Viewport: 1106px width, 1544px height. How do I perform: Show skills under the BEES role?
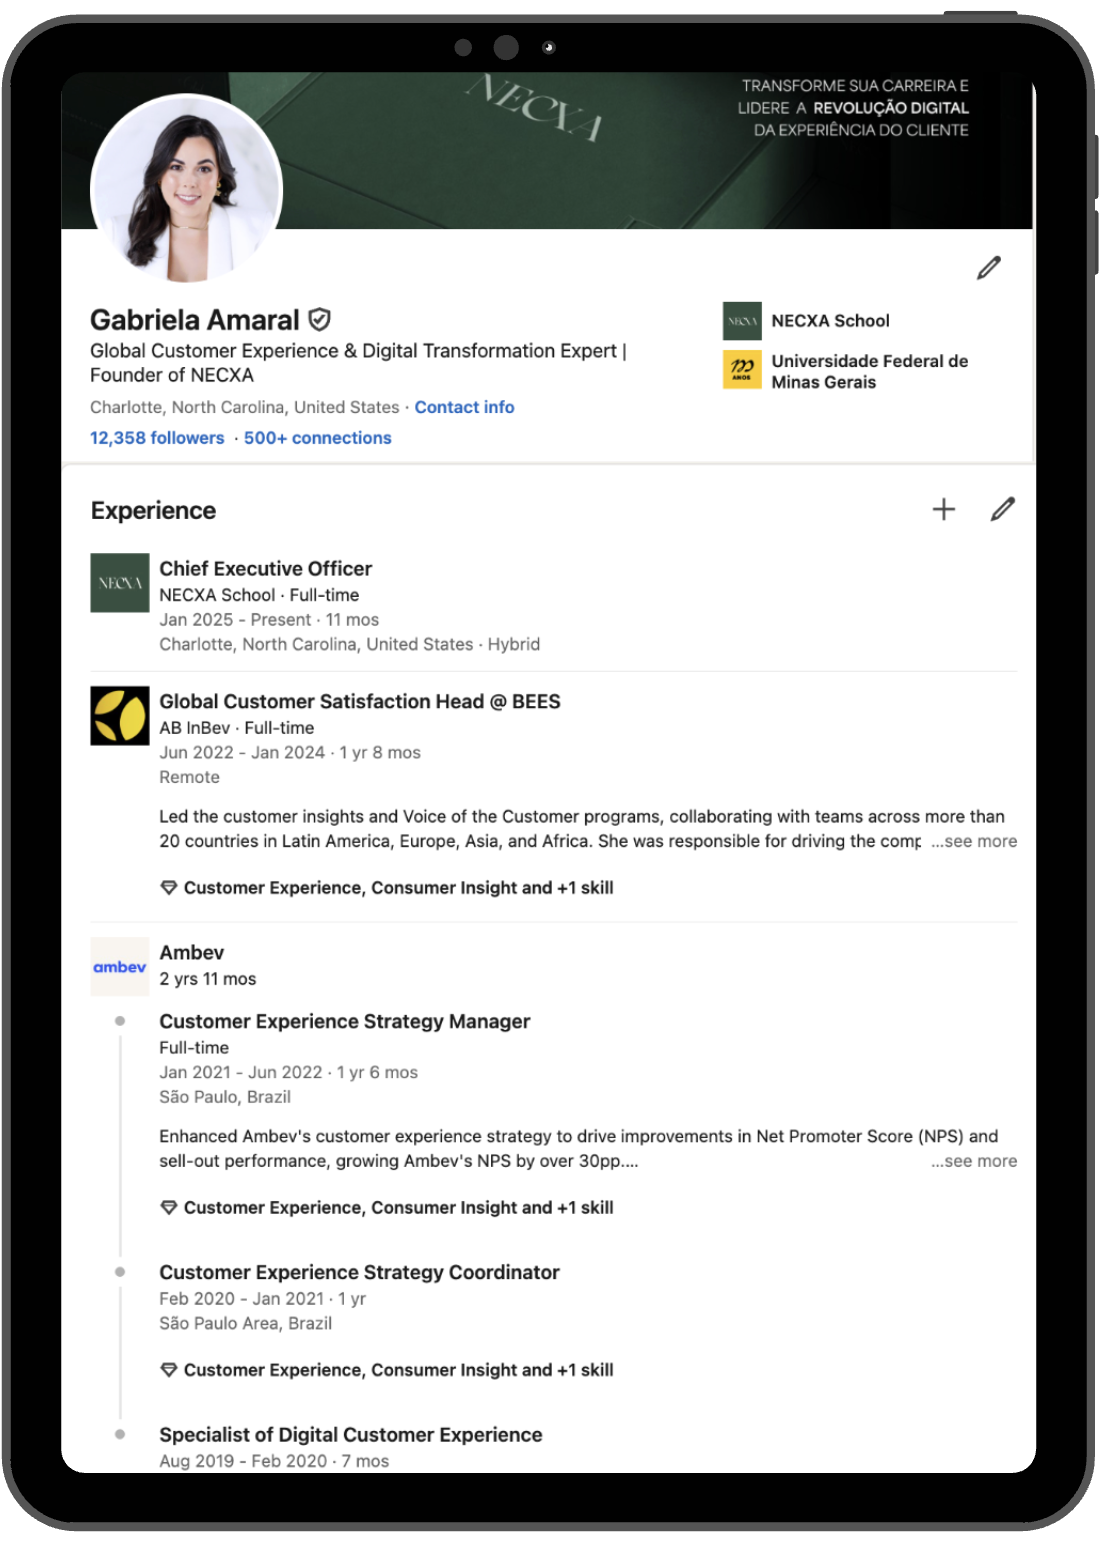click(397, 888)
